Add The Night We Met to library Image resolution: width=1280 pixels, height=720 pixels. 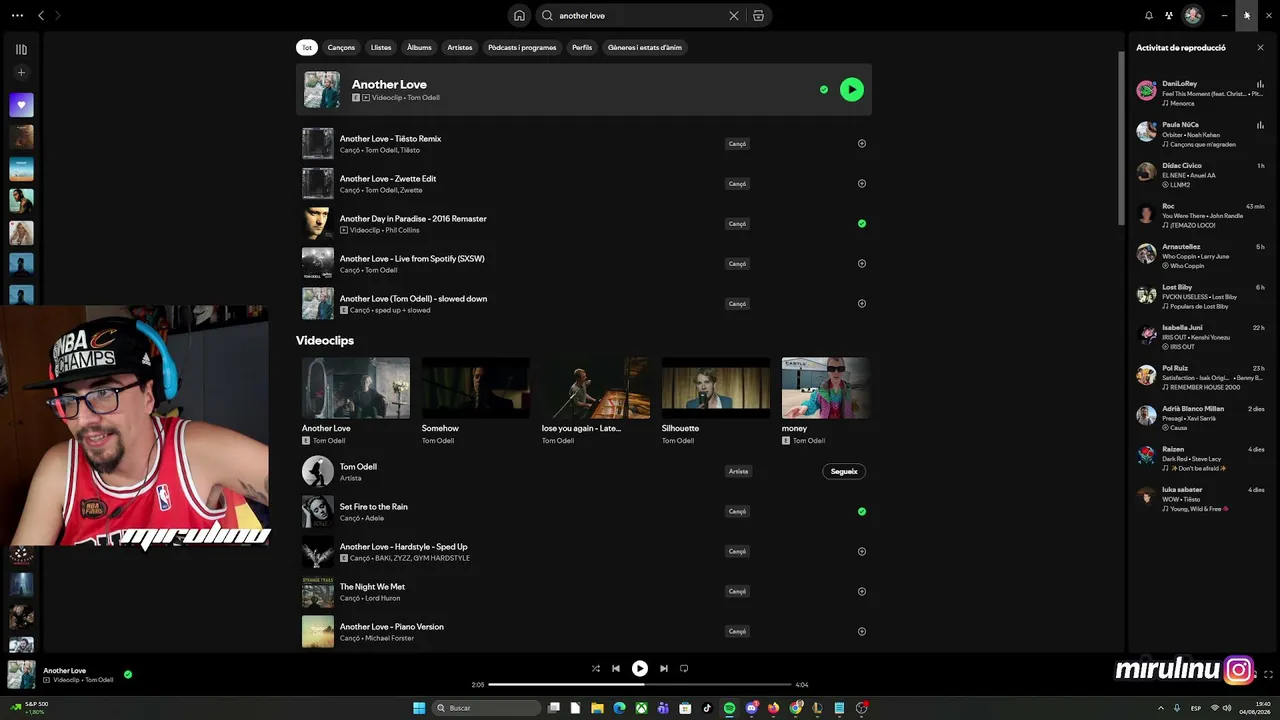pyautogui.click(x=862, y=592)
